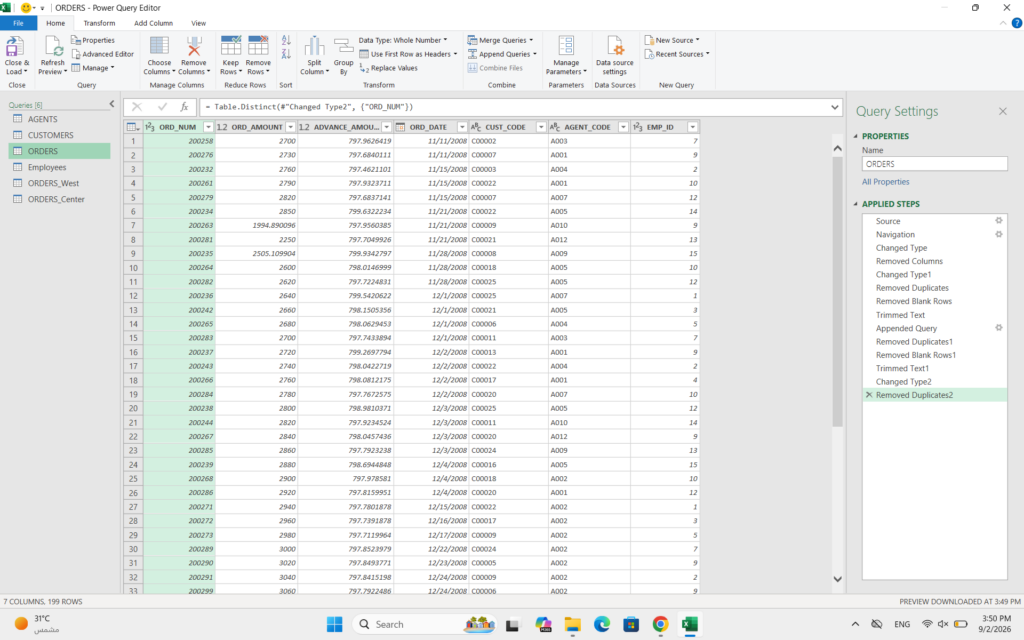
Task: Close the Query Settings pane
Action: tap(1002, 112)
